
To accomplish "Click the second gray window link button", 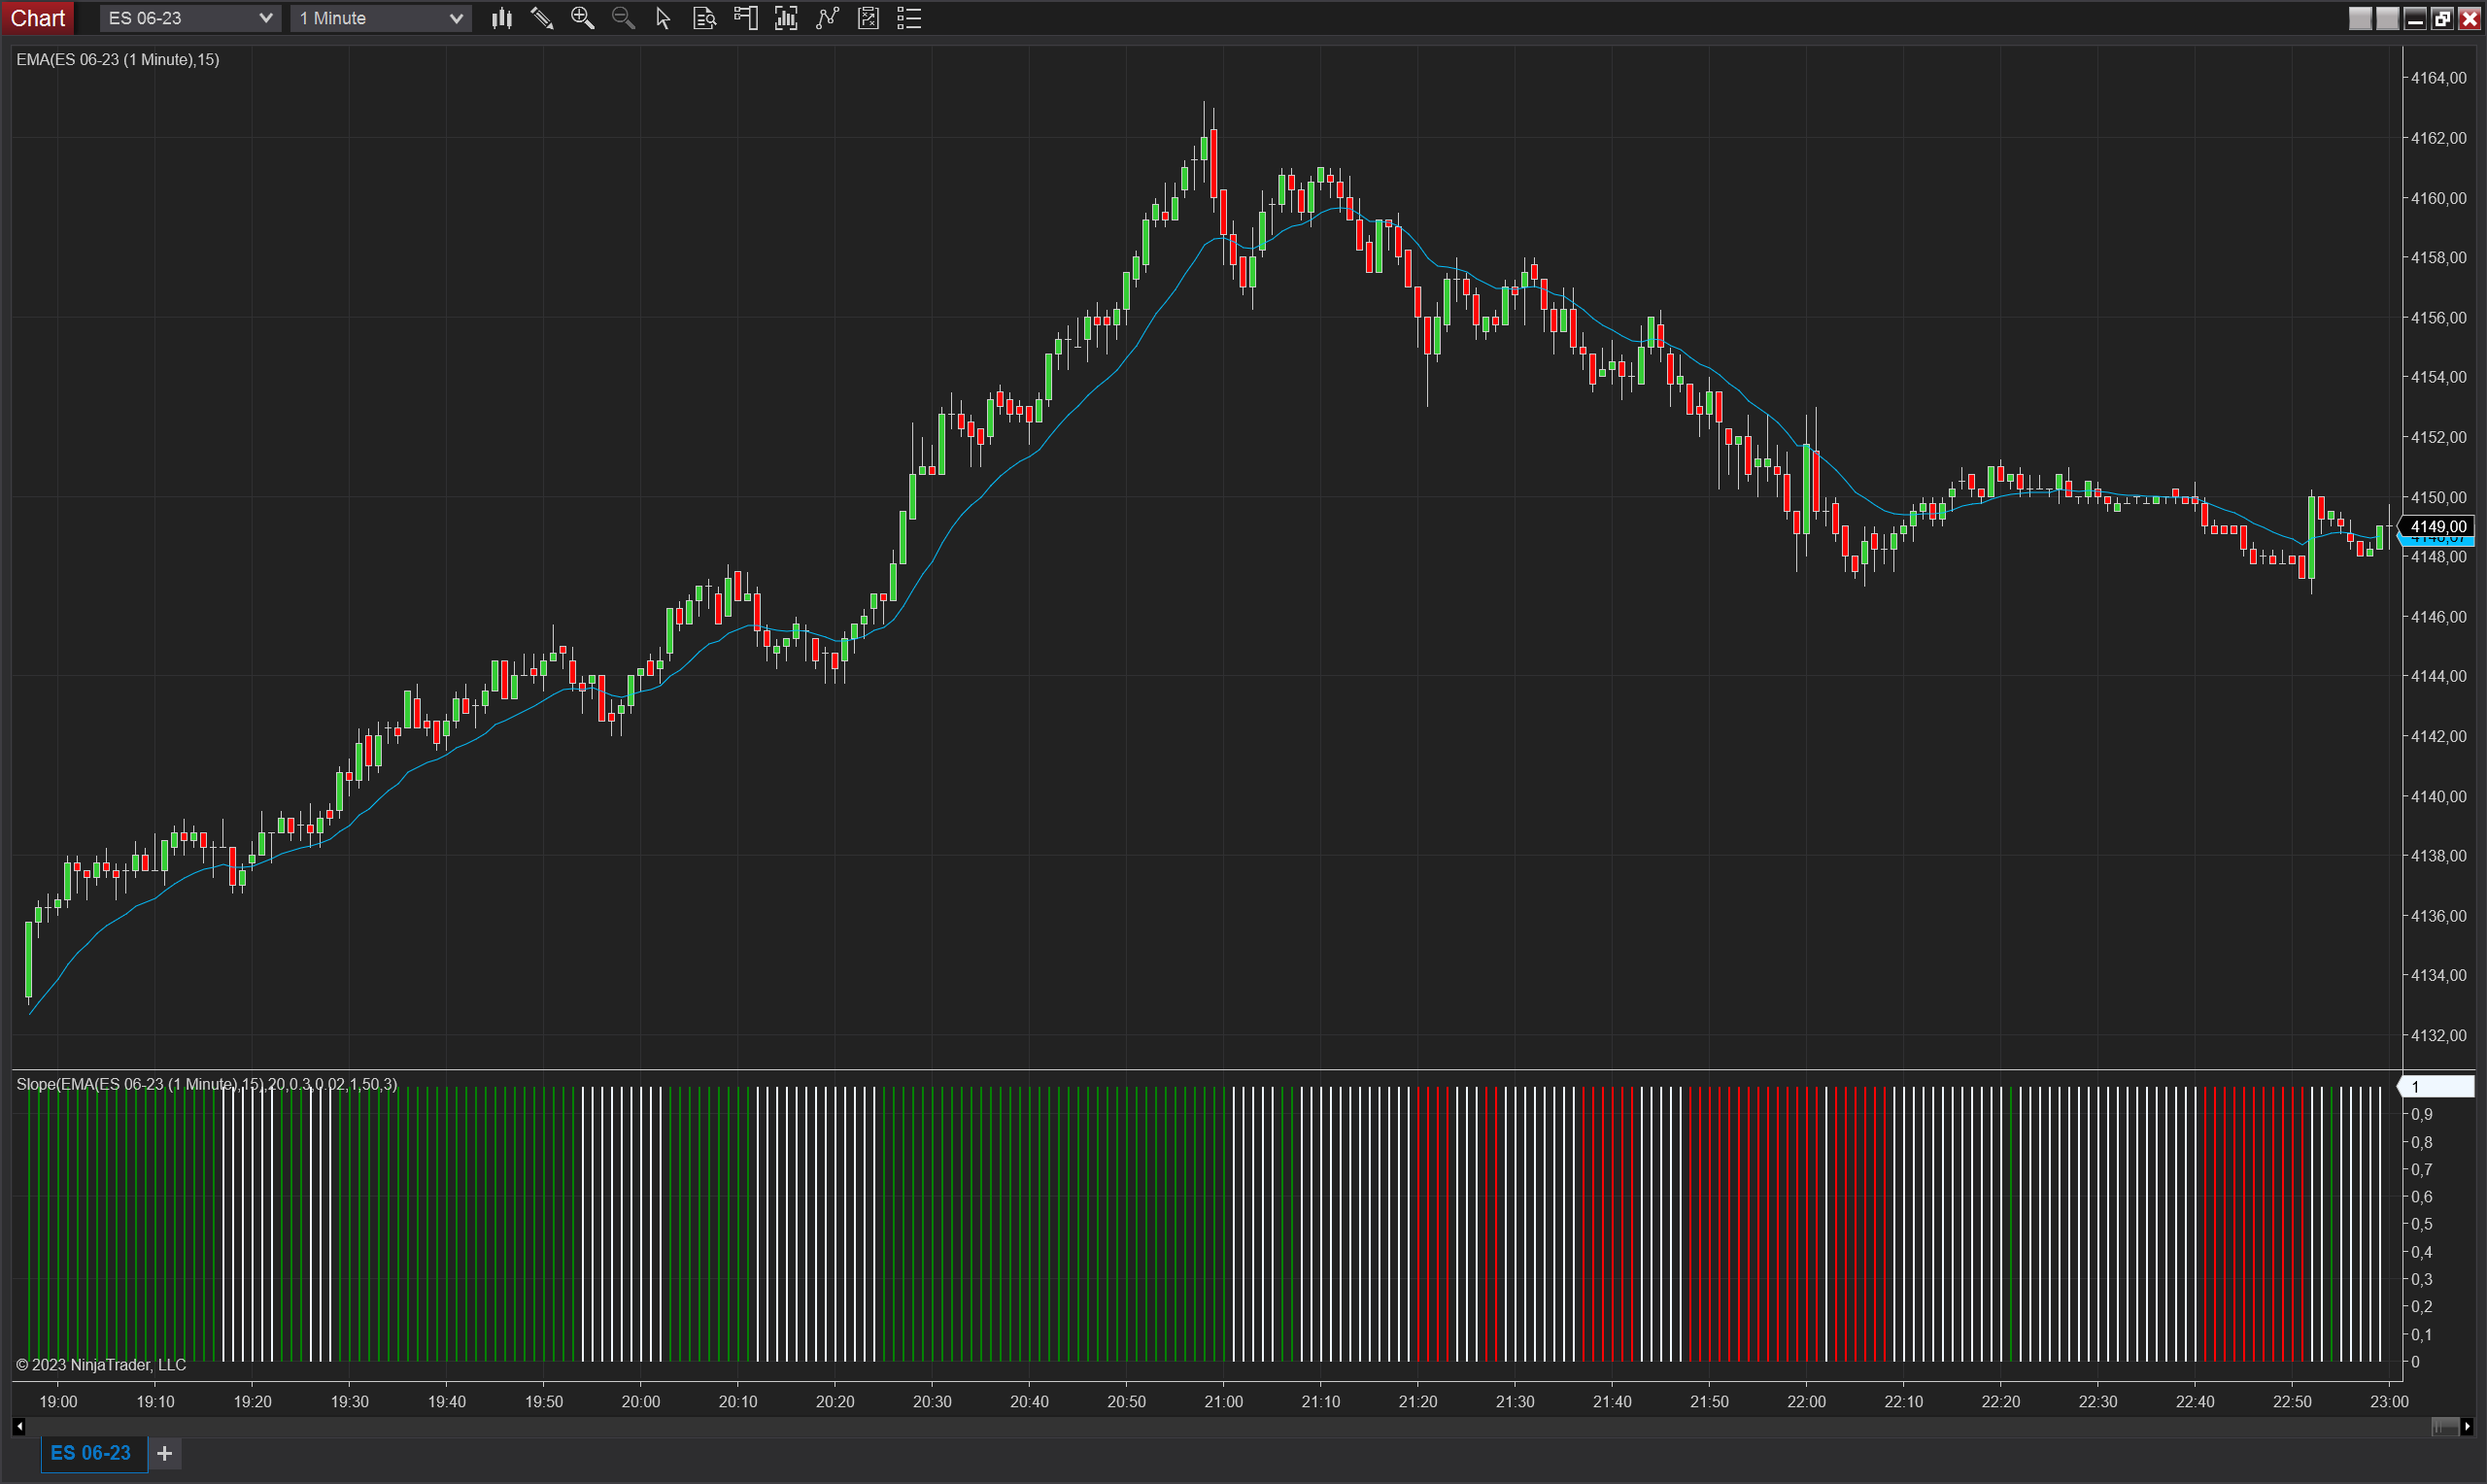I will pyautogui.click(x=2388, y=18).
